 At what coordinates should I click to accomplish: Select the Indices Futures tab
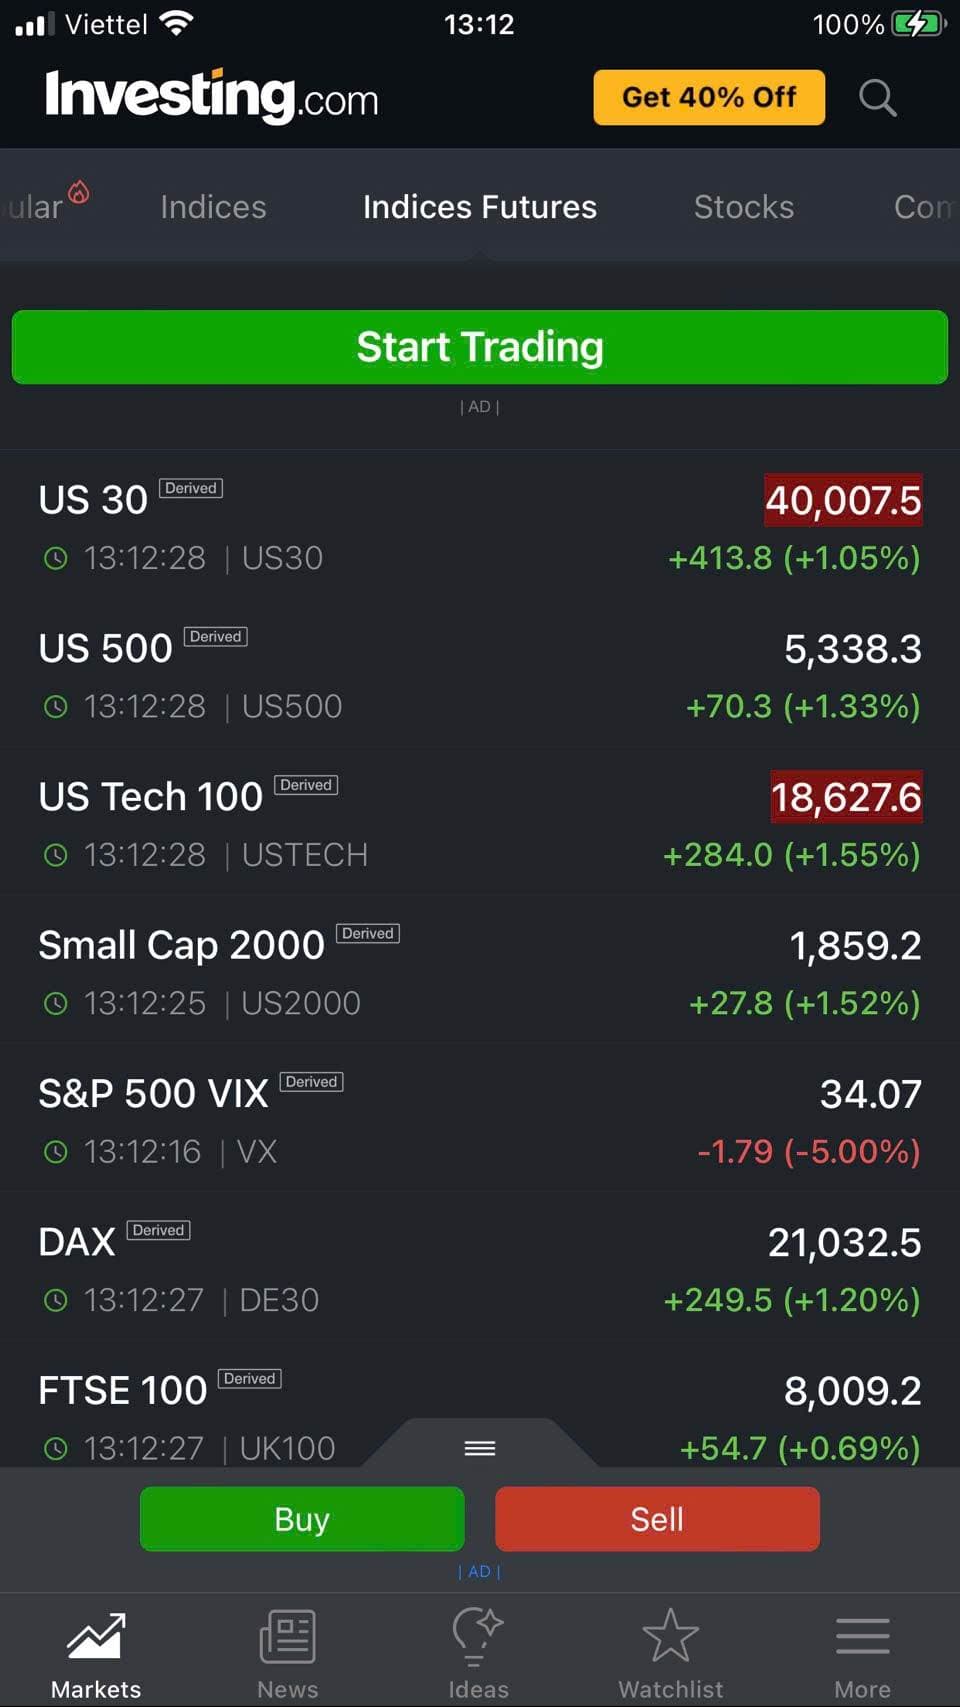click(x=480, y=207)
